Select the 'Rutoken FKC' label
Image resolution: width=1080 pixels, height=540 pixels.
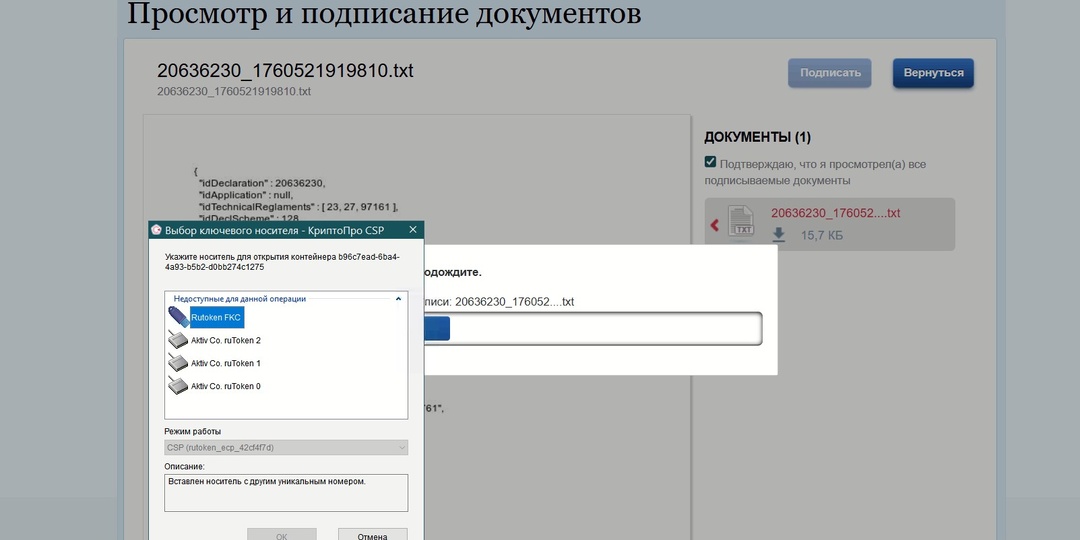(216, 318)
